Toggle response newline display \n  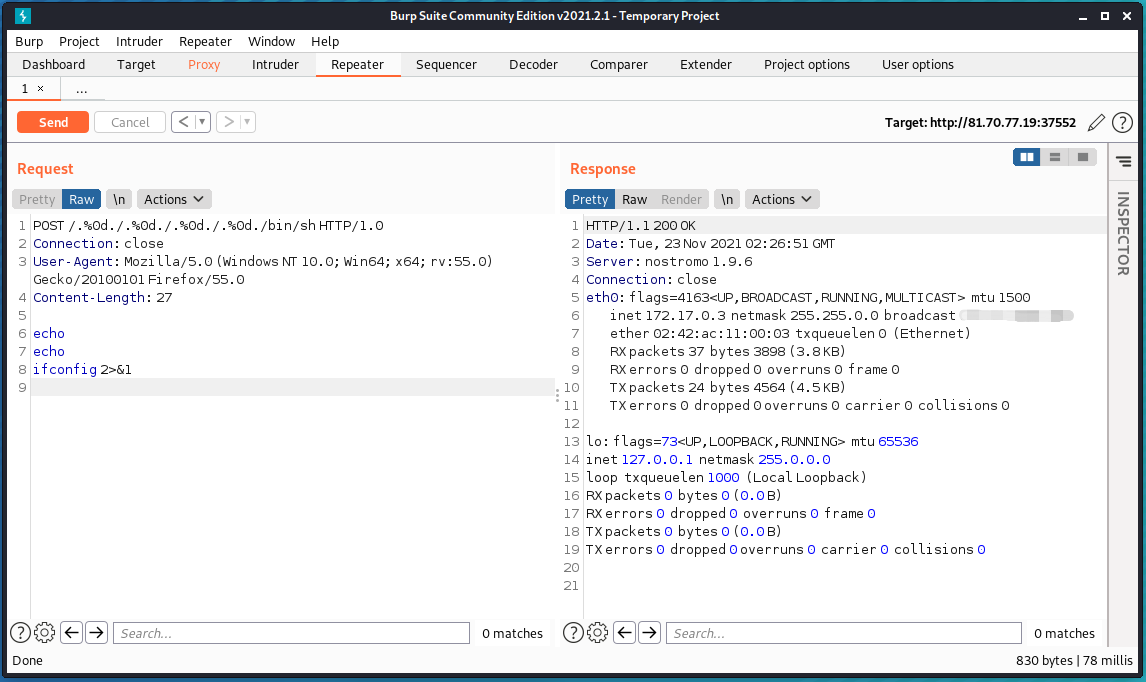coord(727,200)
